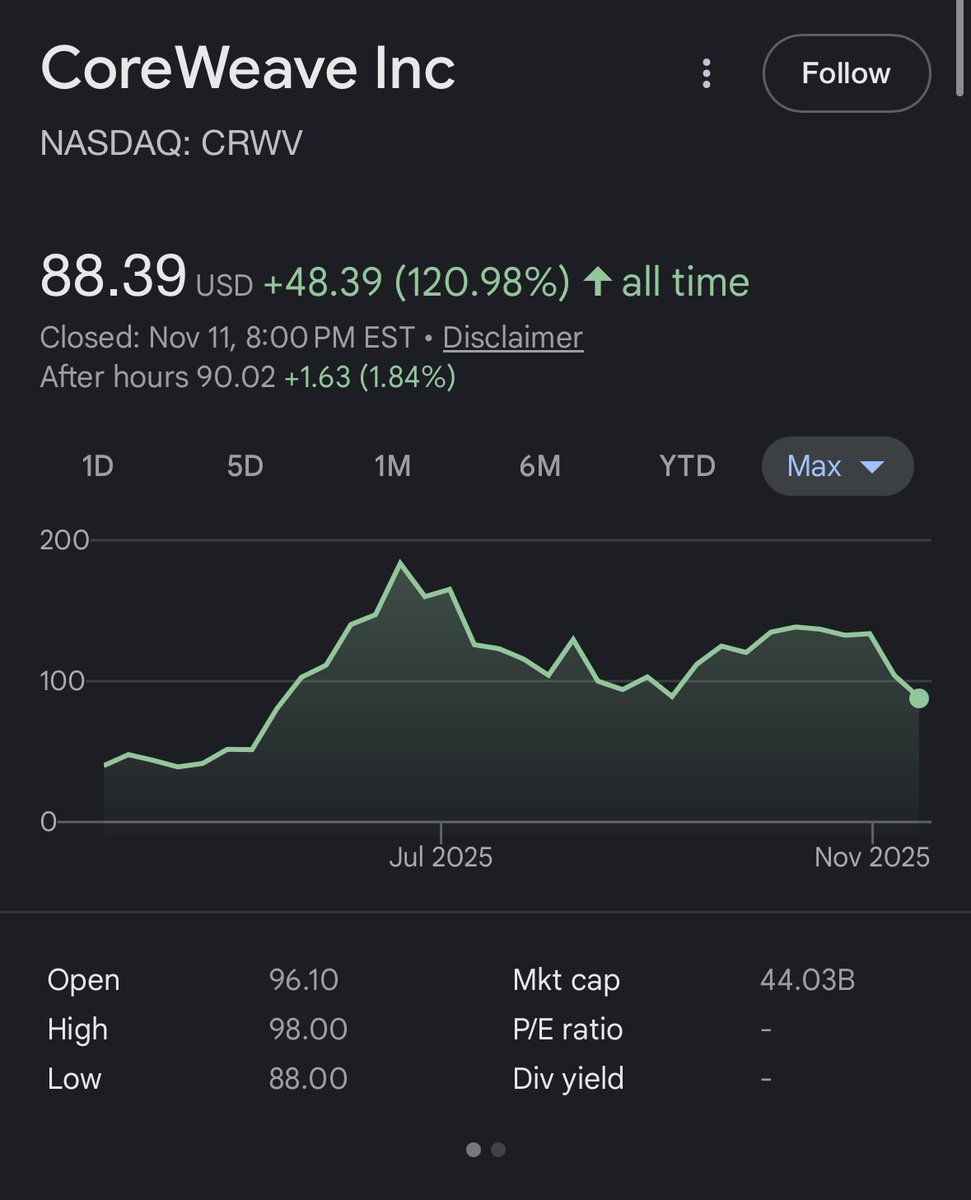Open the Disclaimer link
The height and width of the screenshot is (1200, 971).
[x=513, y=337]
